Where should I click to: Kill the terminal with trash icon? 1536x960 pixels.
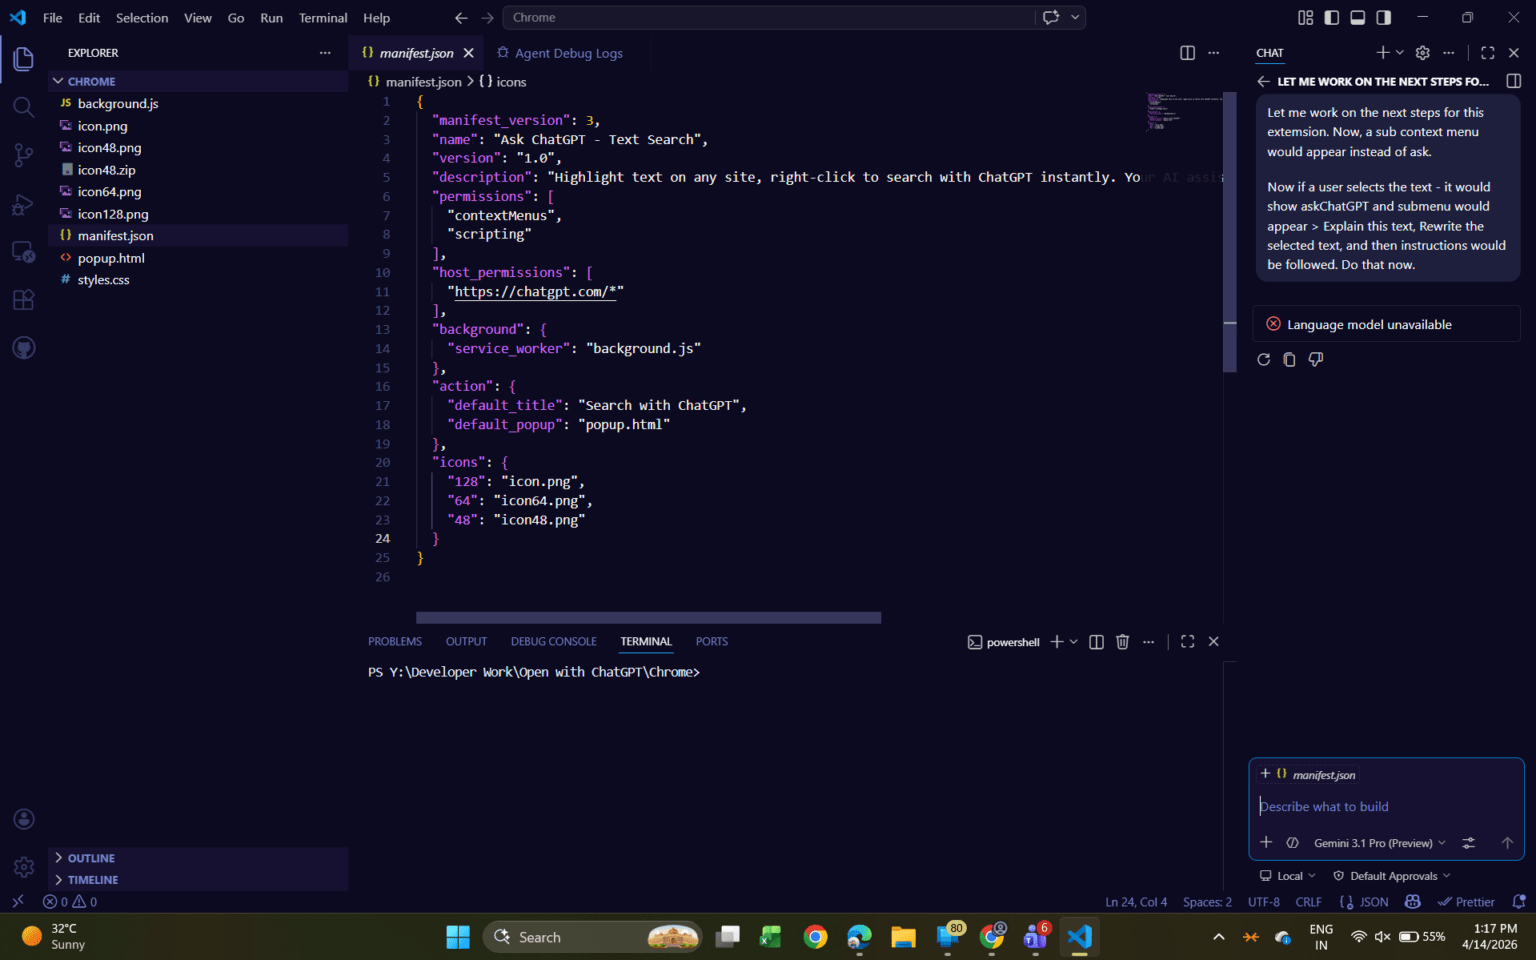[x=1122, y=642]
